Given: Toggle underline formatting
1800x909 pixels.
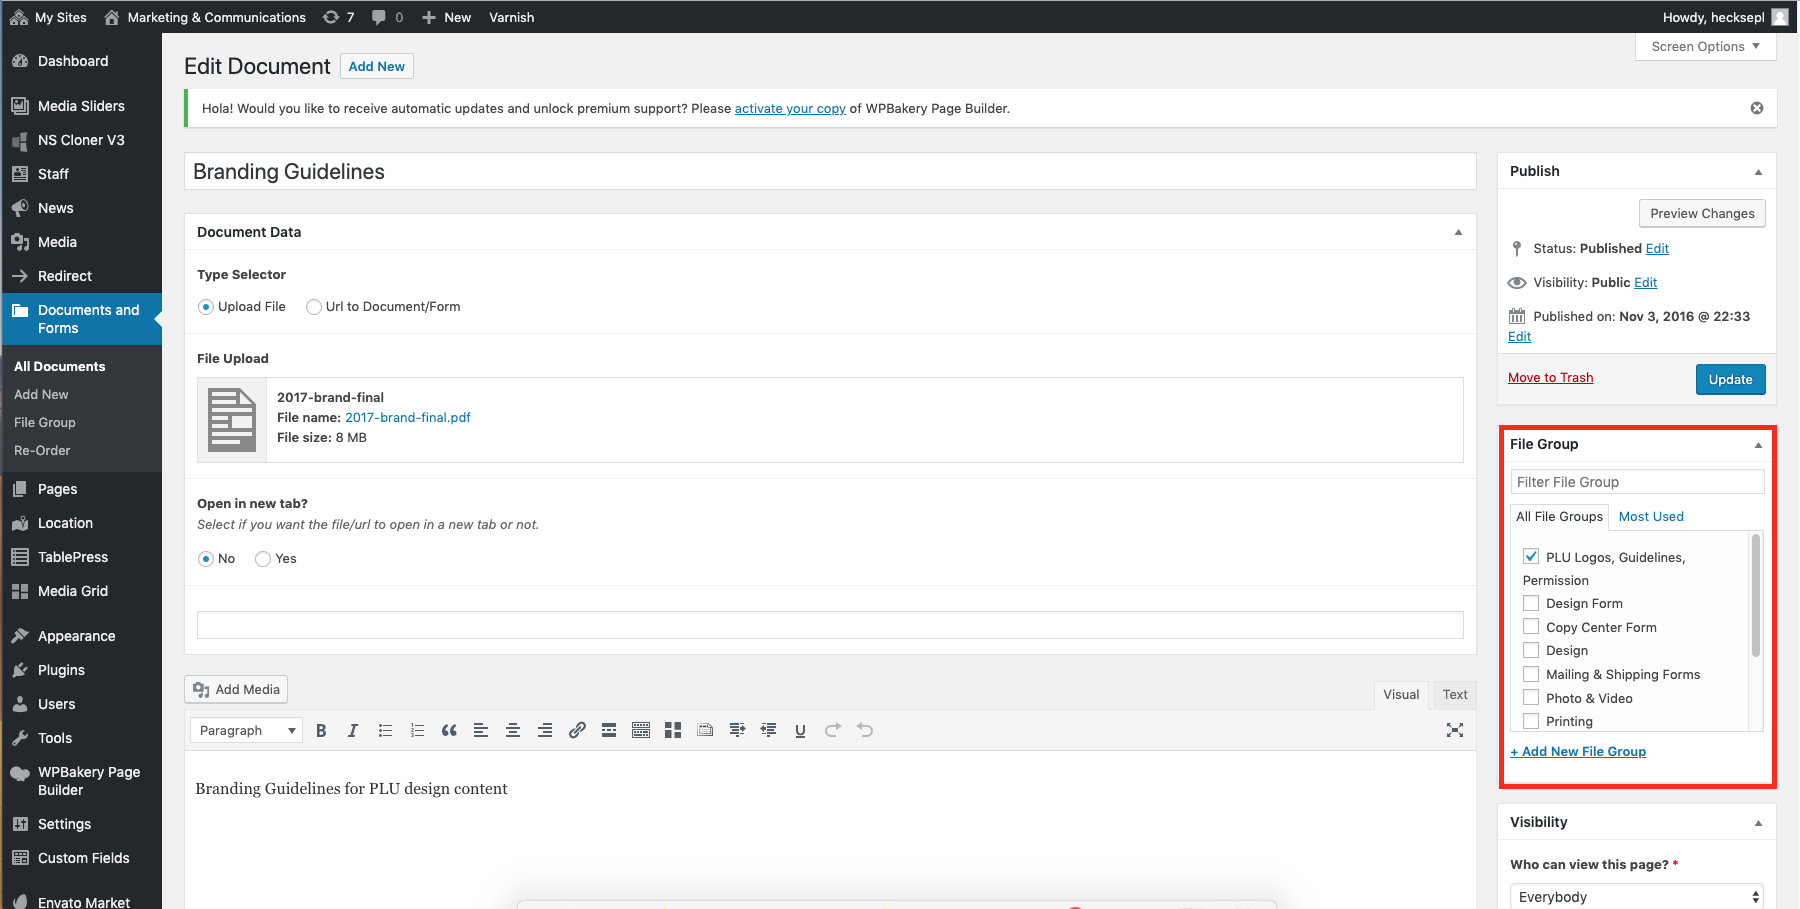Looking at the screenshot, I should [x=800, y=731].
